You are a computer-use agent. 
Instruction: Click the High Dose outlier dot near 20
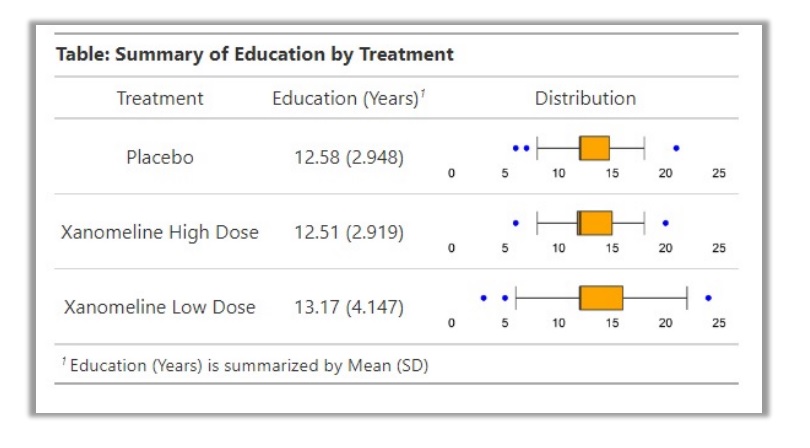click(665, 223)
